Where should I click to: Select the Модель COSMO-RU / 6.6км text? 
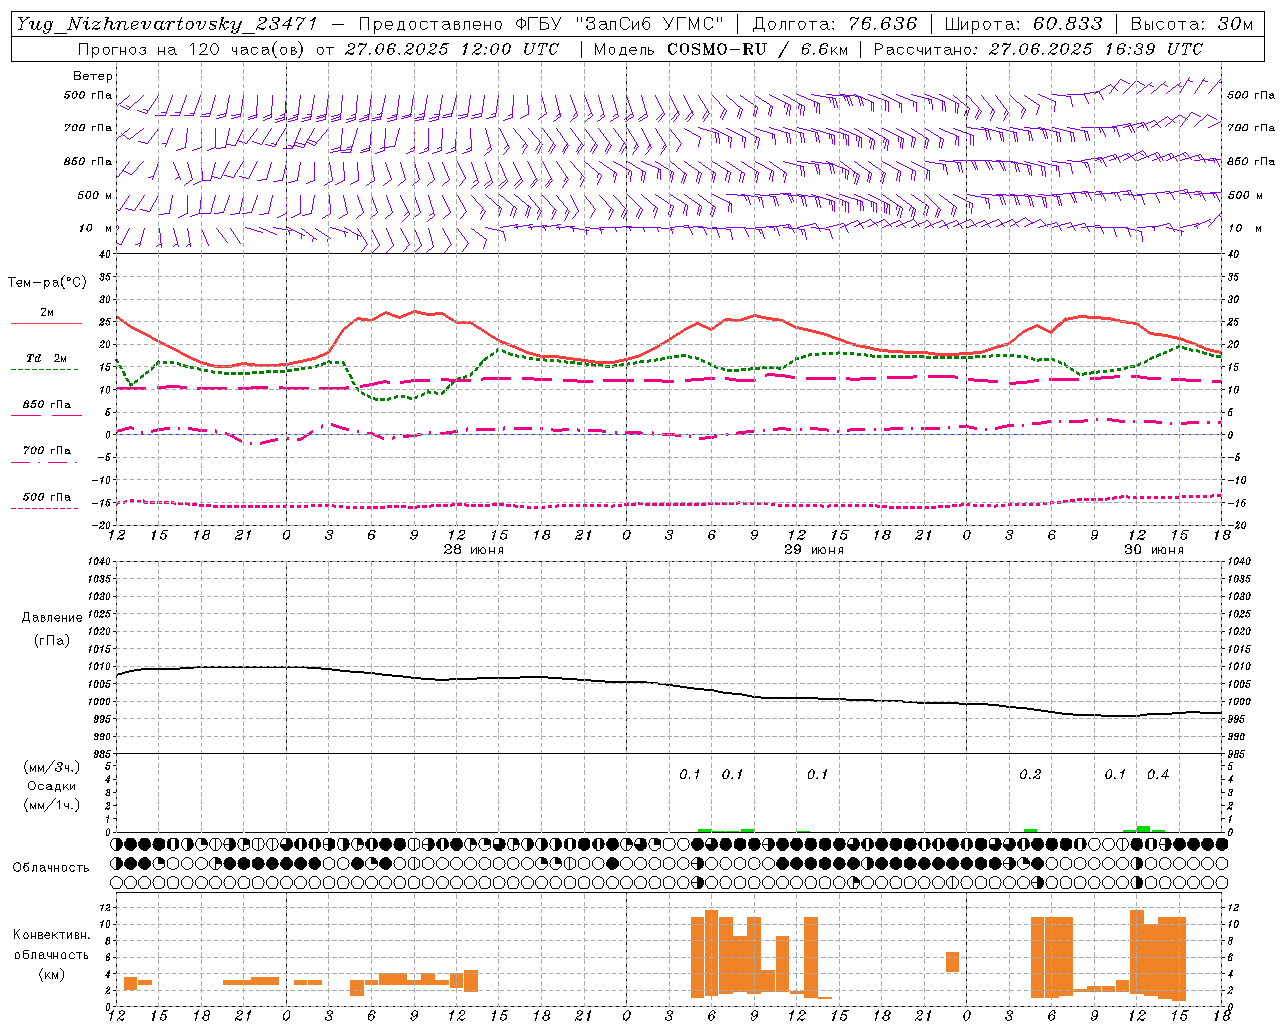tap(720, 49)
